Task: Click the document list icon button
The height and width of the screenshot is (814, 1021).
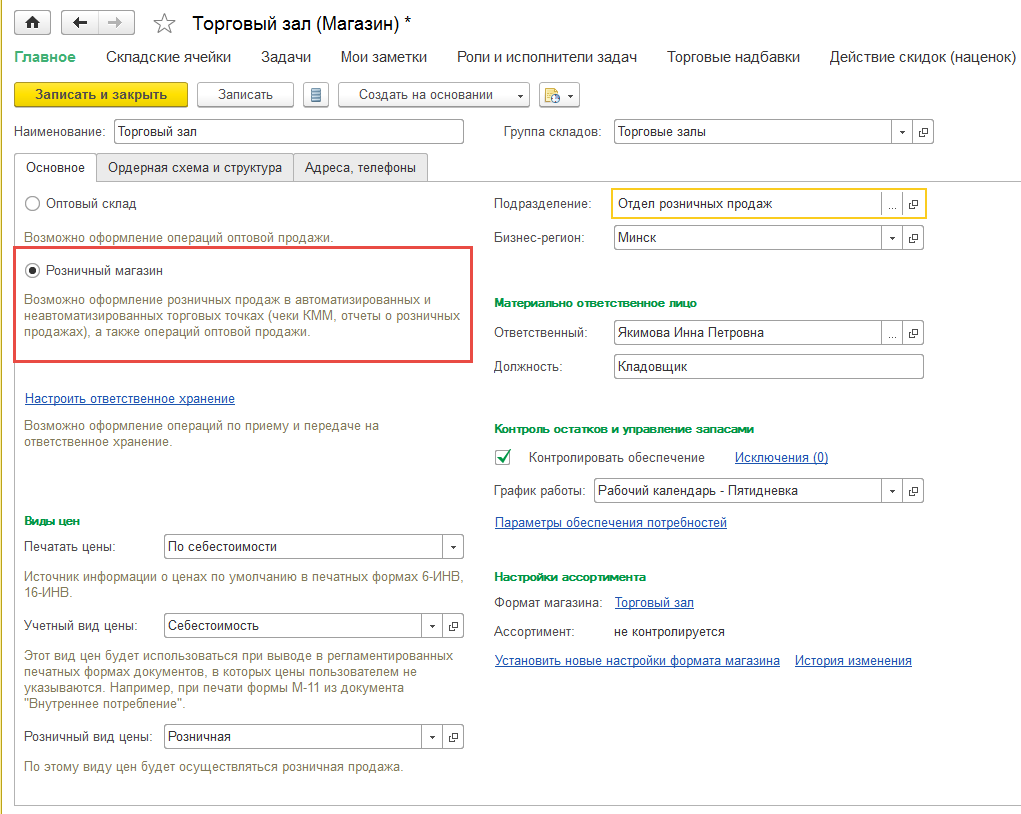Action: pos(317,95)
